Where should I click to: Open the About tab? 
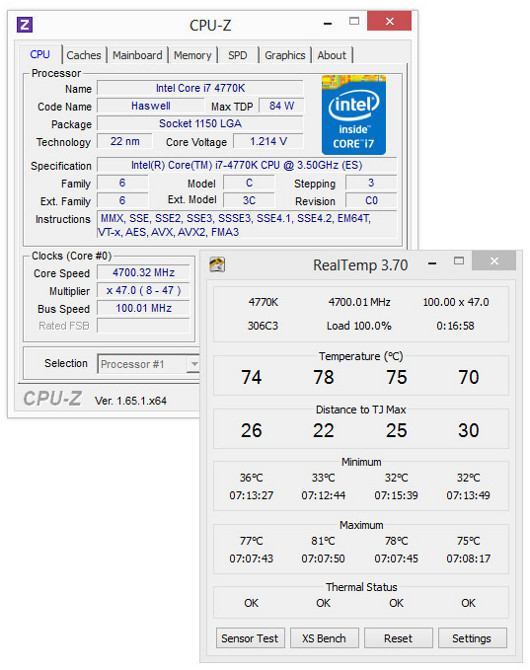tap(332, 55)
